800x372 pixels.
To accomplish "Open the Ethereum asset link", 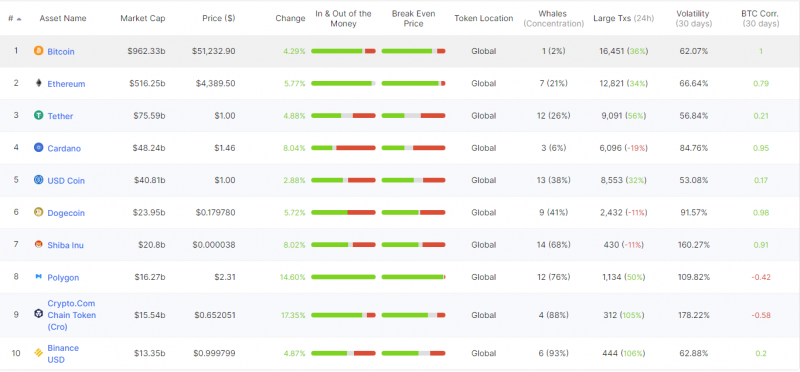I will click(66, 84).
